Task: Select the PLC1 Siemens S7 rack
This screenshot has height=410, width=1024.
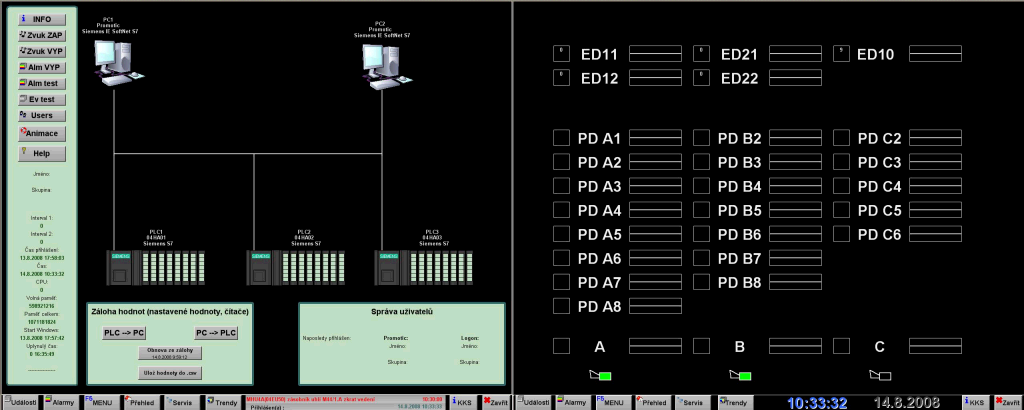Action: [159, 270]
